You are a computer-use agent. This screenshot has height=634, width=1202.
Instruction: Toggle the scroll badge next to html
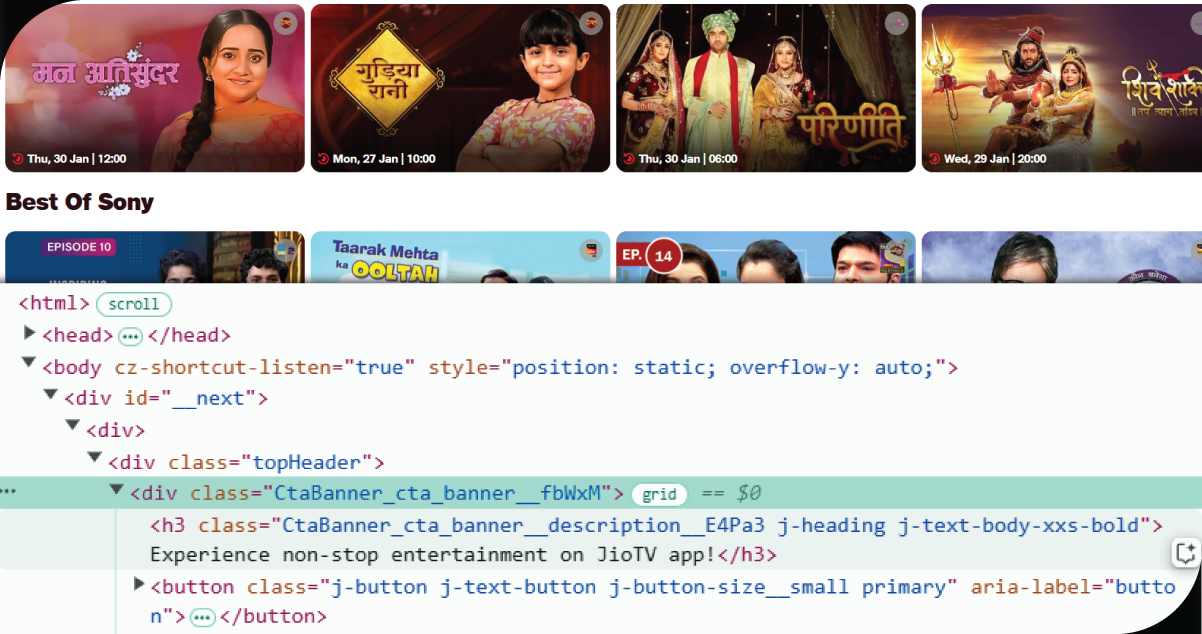(x=134, y=304)
